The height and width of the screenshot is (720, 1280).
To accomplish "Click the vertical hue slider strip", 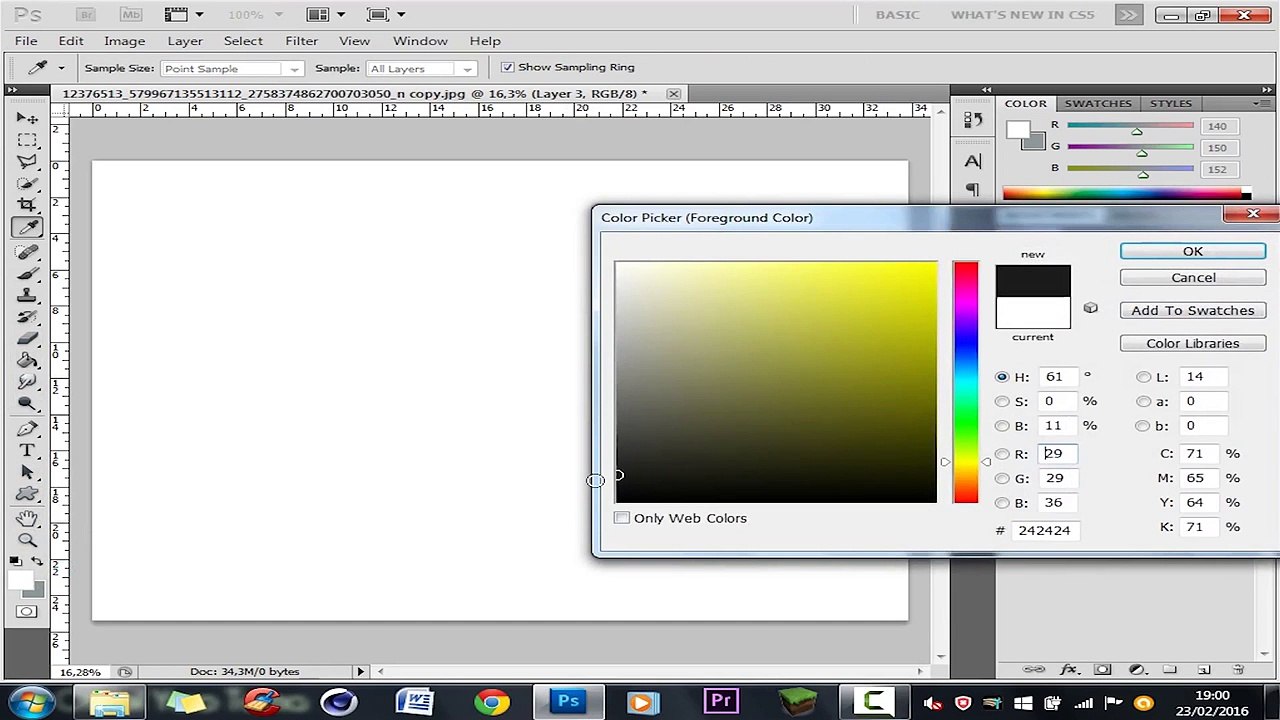I will pos(965,382).
